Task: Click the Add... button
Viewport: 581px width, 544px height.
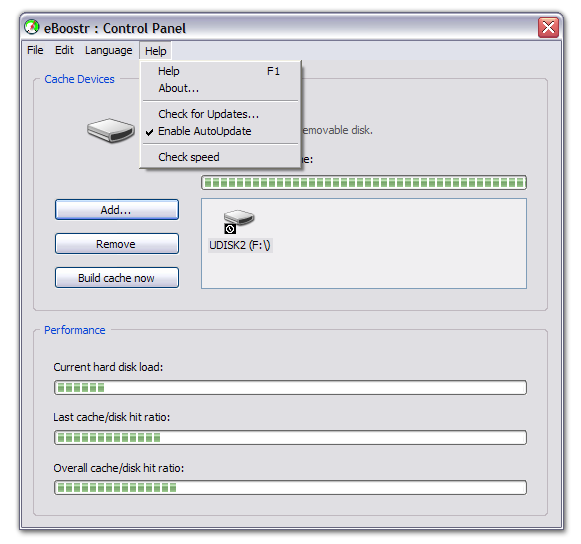Action: pos(117,210)
